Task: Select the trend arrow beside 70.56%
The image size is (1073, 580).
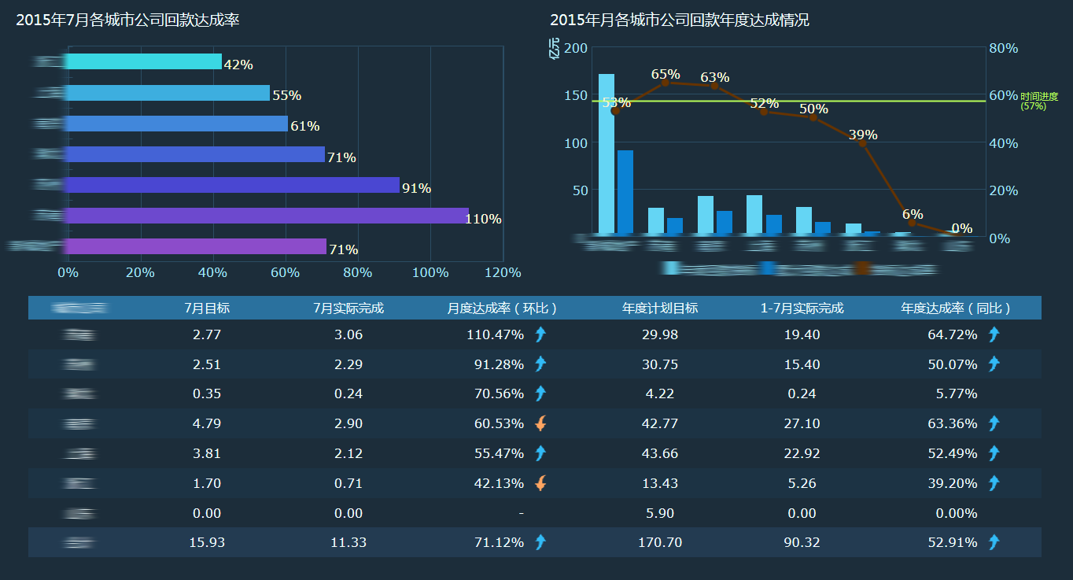Action: pyautogui.click(x=541, y=393)
